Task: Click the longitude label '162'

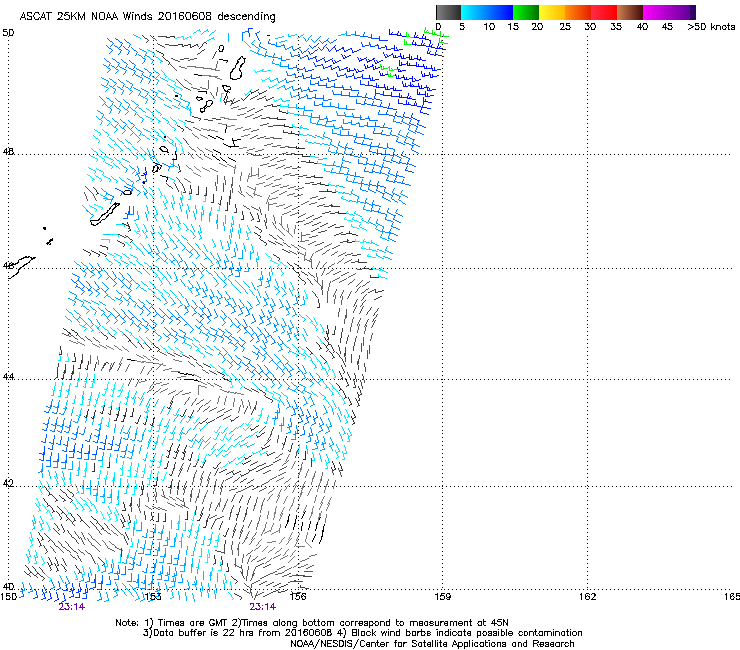Action: coord(588,597)
